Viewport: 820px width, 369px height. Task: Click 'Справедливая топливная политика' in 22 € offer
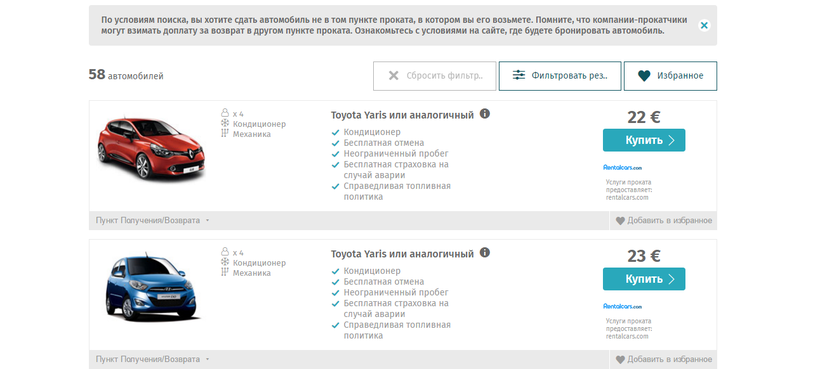(x=397, y=191)
